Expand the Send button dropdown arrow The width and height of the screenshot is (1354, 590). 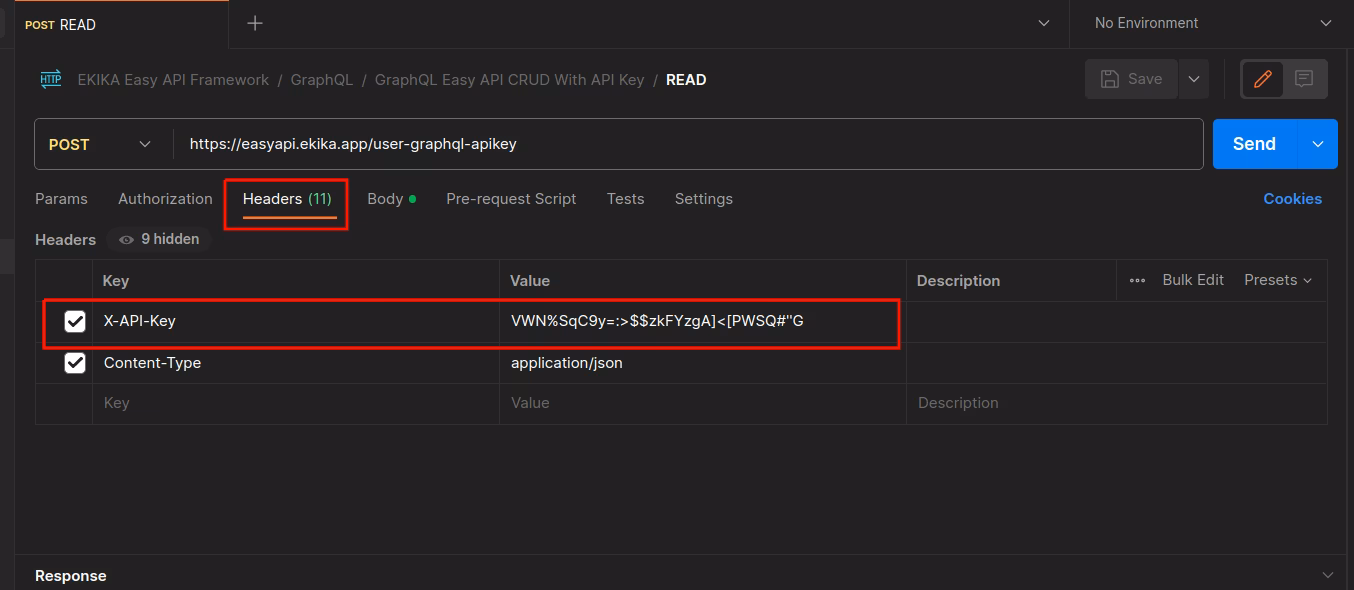[x=1318, y=144]
